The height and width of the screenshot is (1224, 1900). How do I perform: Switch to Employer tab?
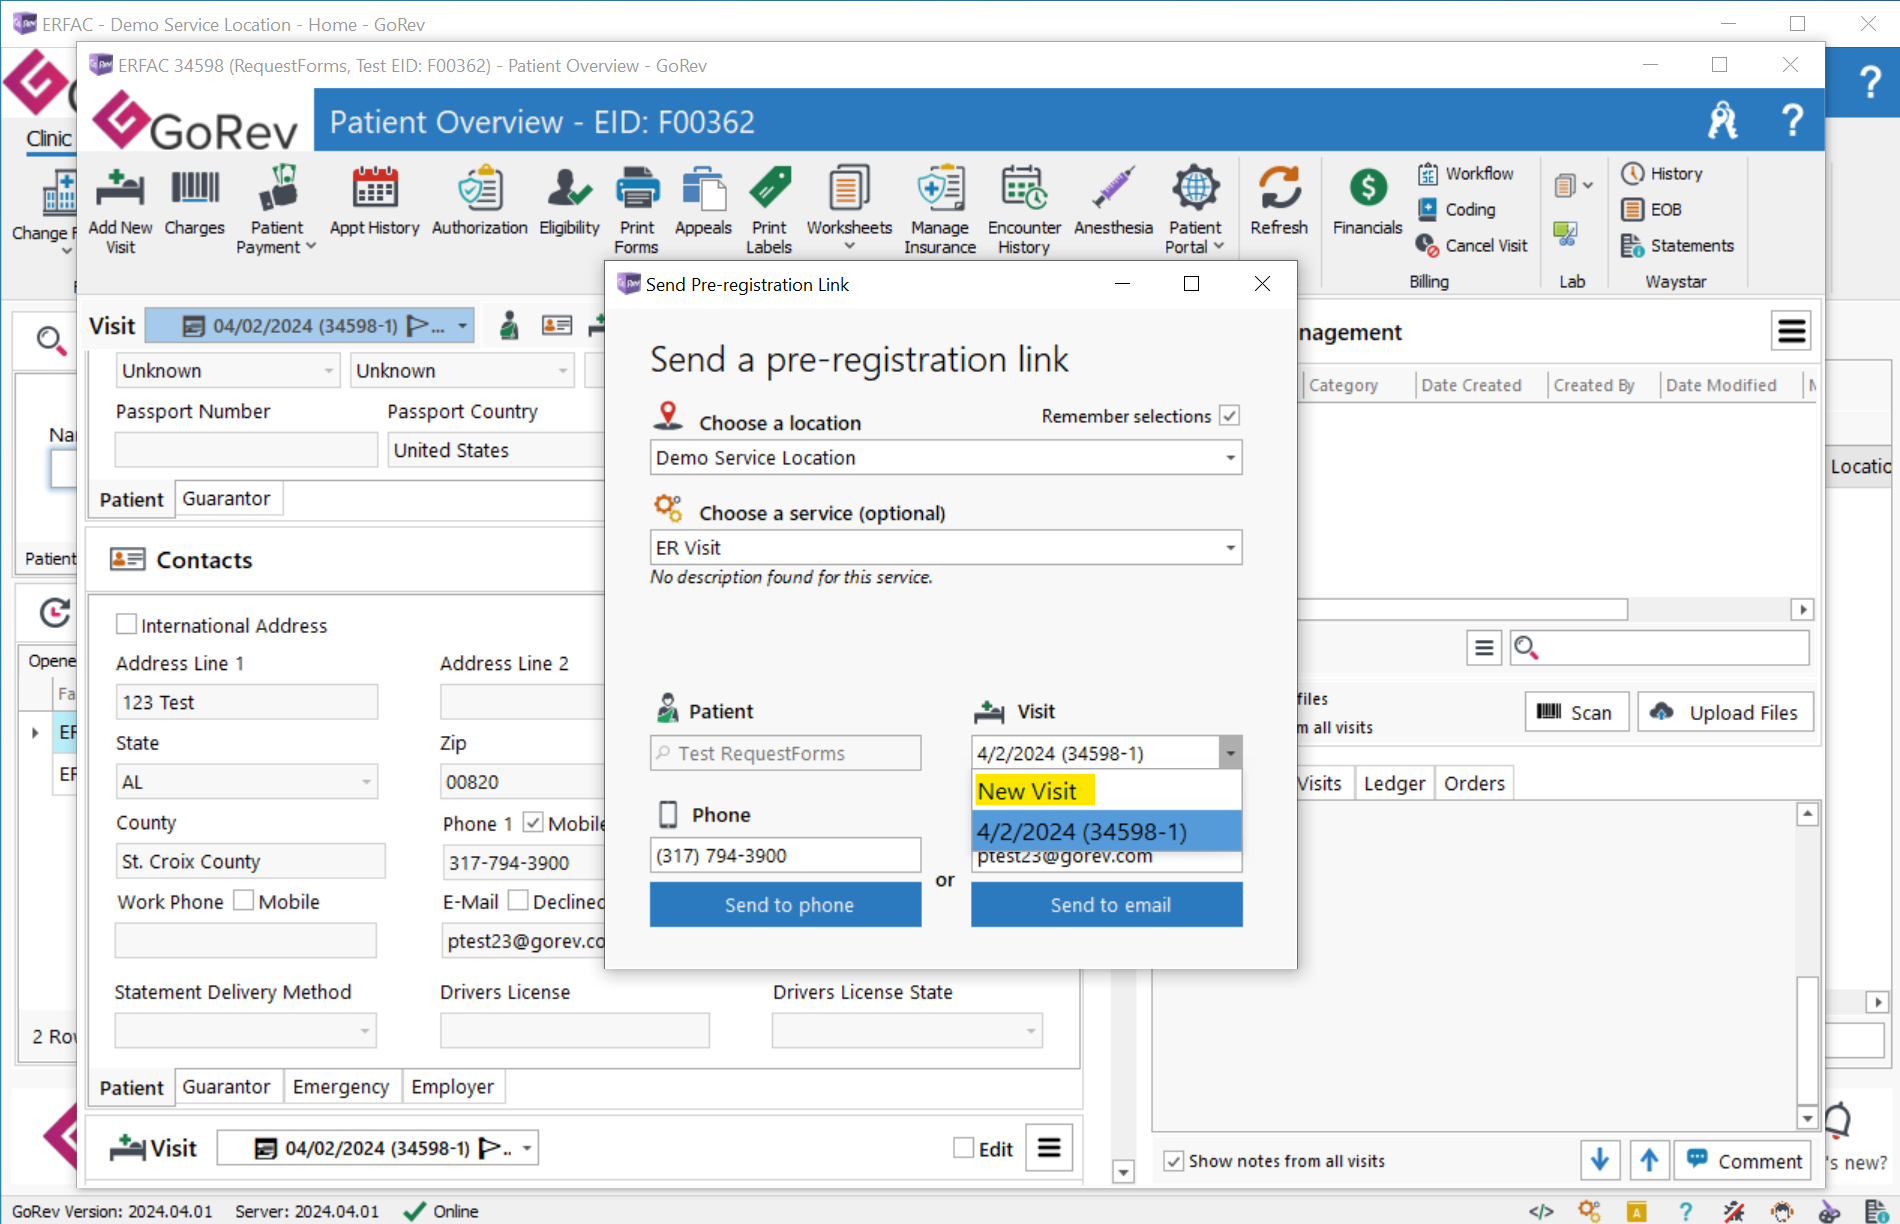(453, 1087)
